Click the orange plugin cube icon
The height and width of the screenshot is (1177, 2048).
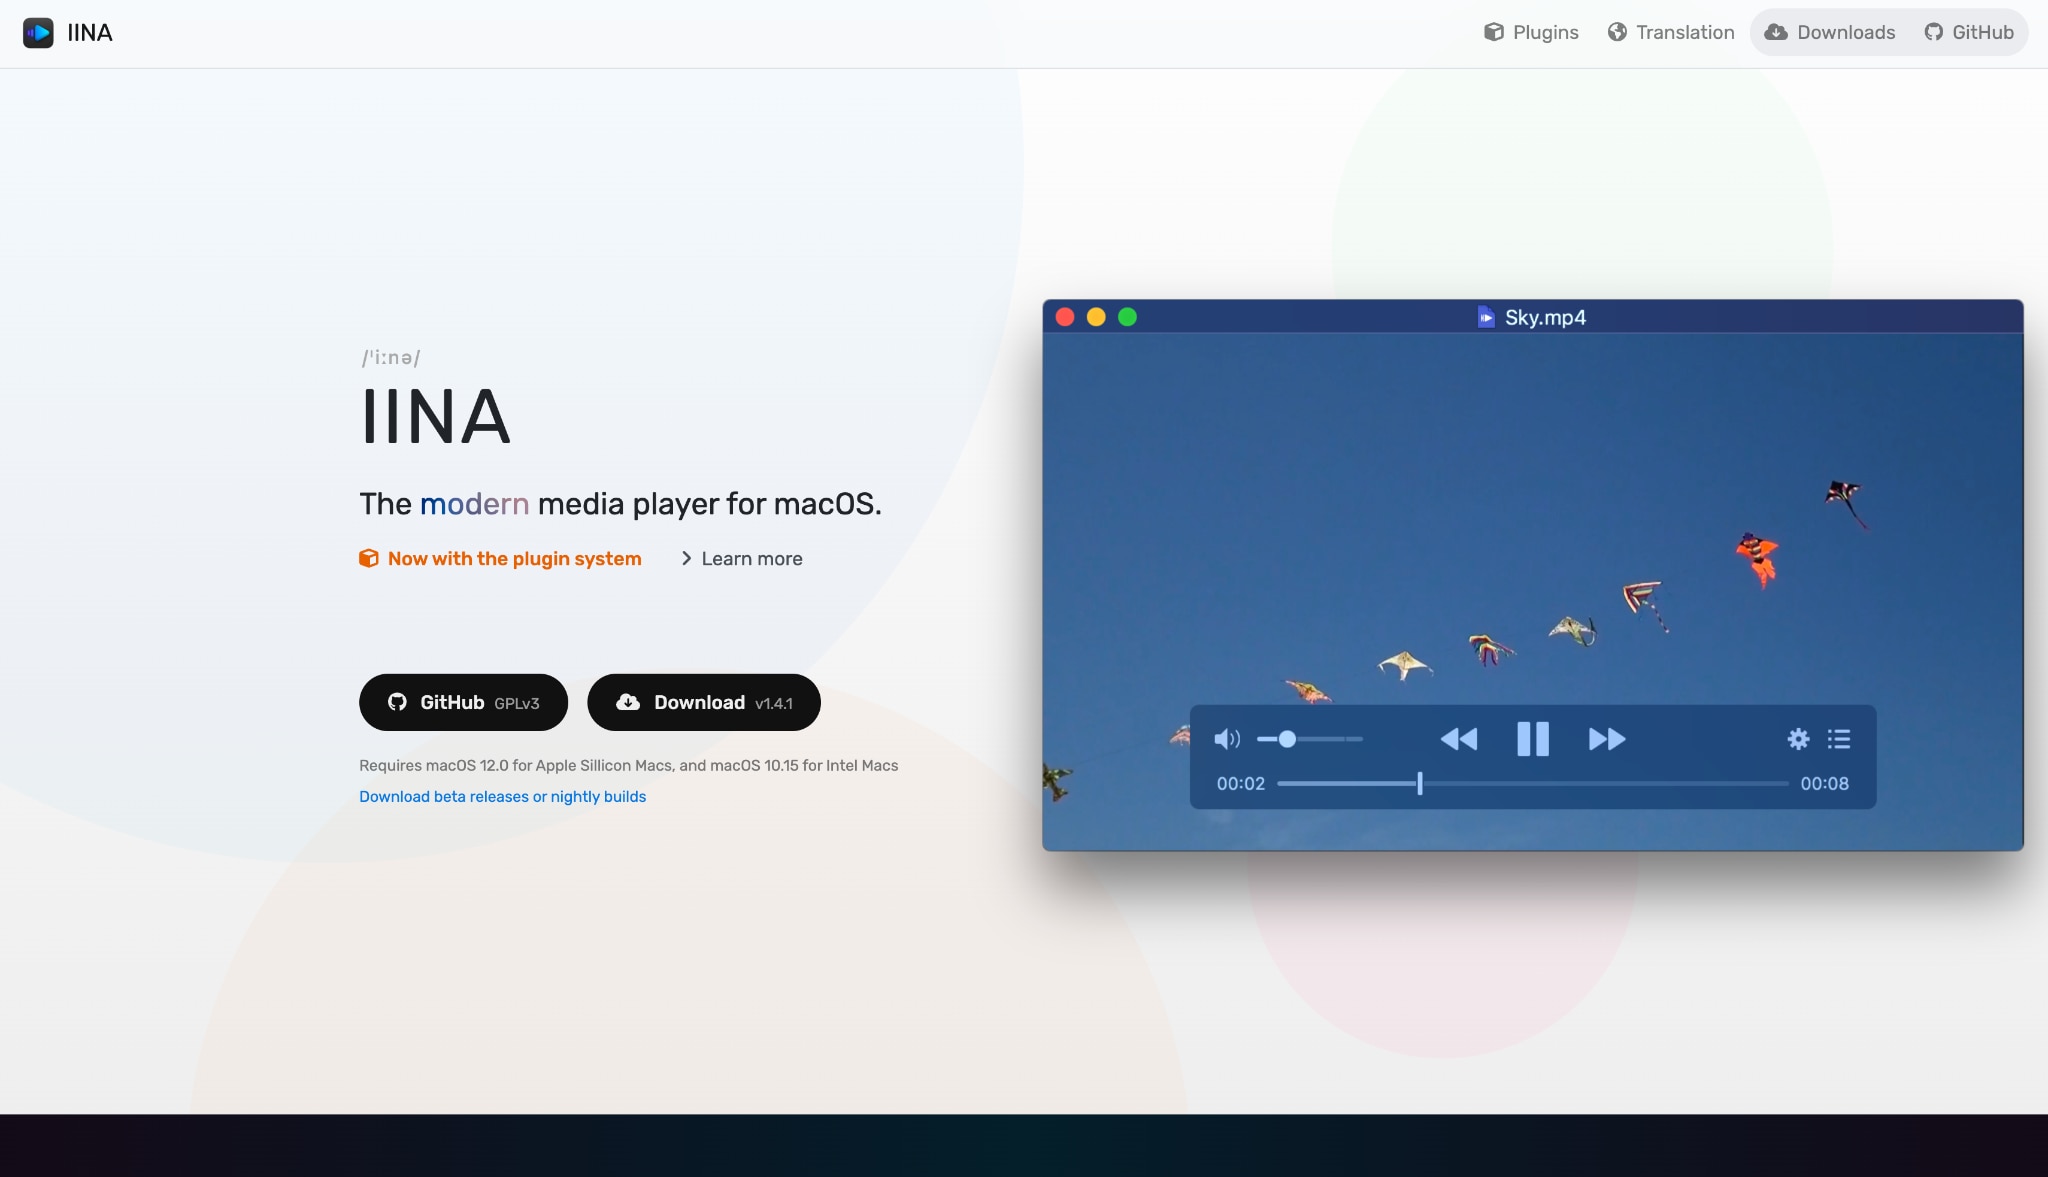pos(369,558)
